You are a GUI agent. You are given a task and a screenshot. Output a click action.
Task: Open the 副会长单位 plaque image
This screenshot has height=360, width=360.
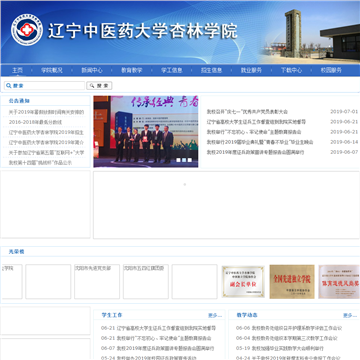[x=243, y=282]
